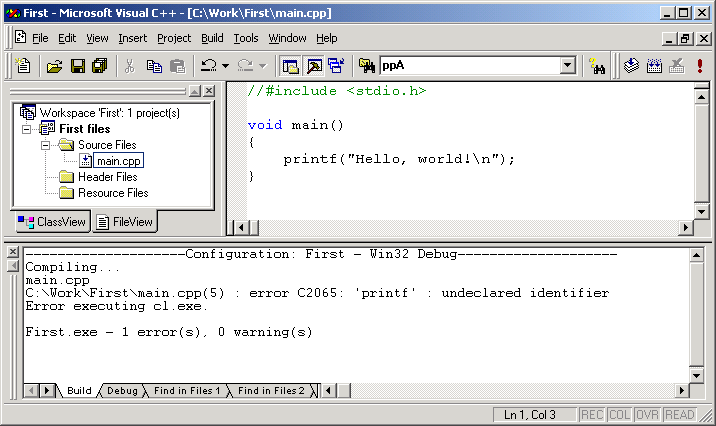
Task: Click the printf line in the code editor
Action: [399, 159]
